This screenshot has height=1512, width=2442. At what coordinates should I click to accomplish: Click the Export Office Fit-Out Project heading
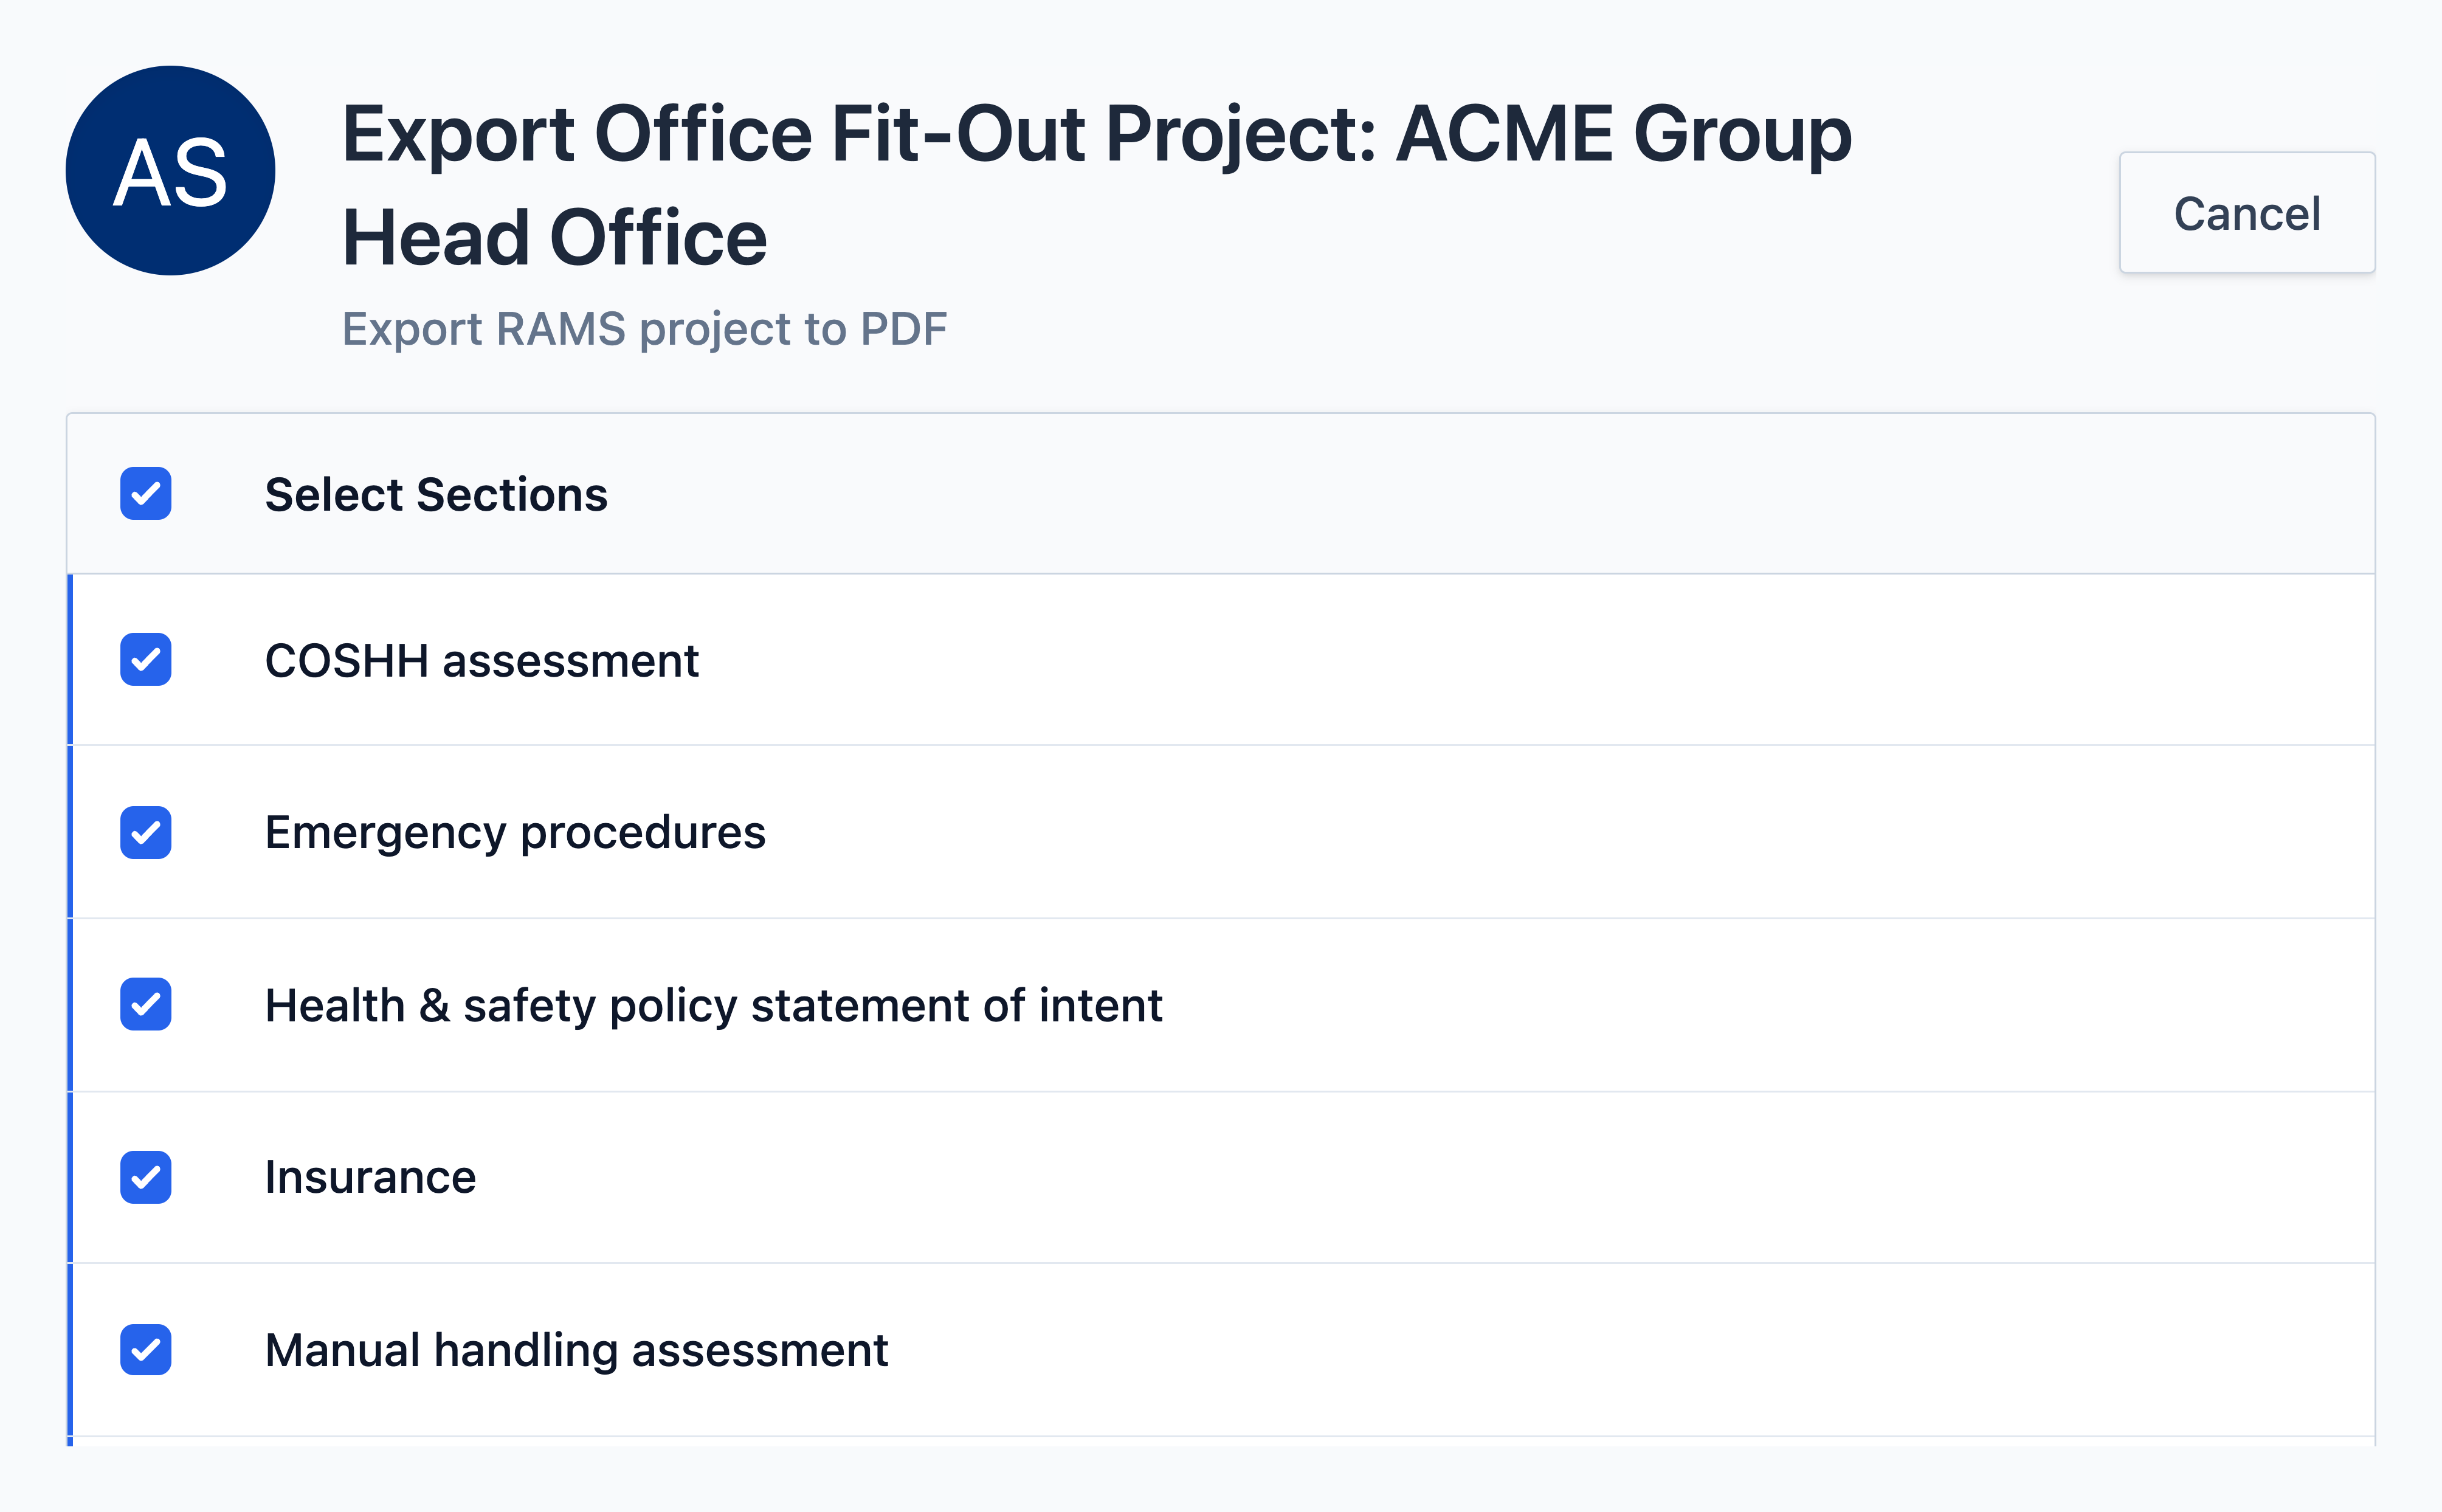coord(1096,186)
